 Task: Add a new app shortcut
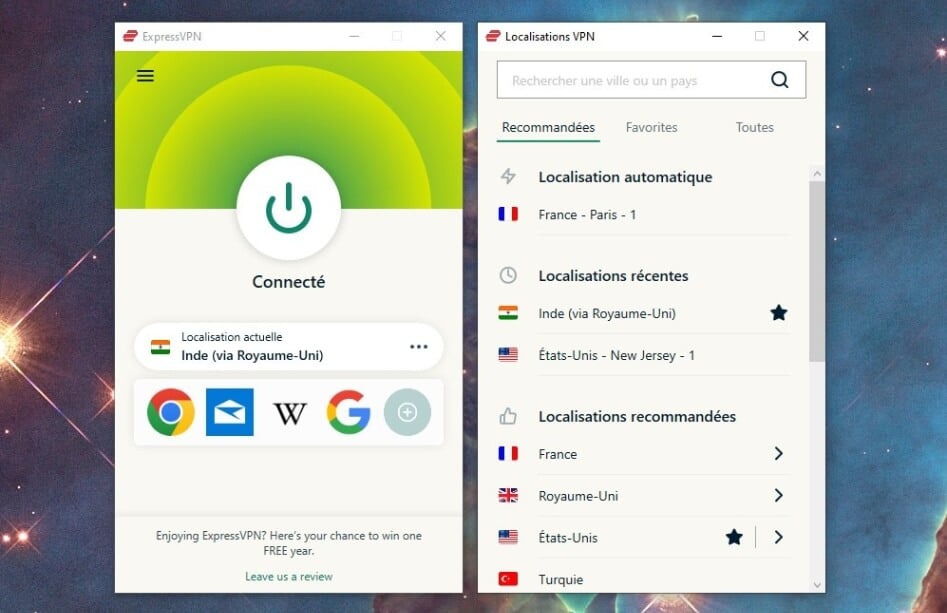click(x=407, y=411)
